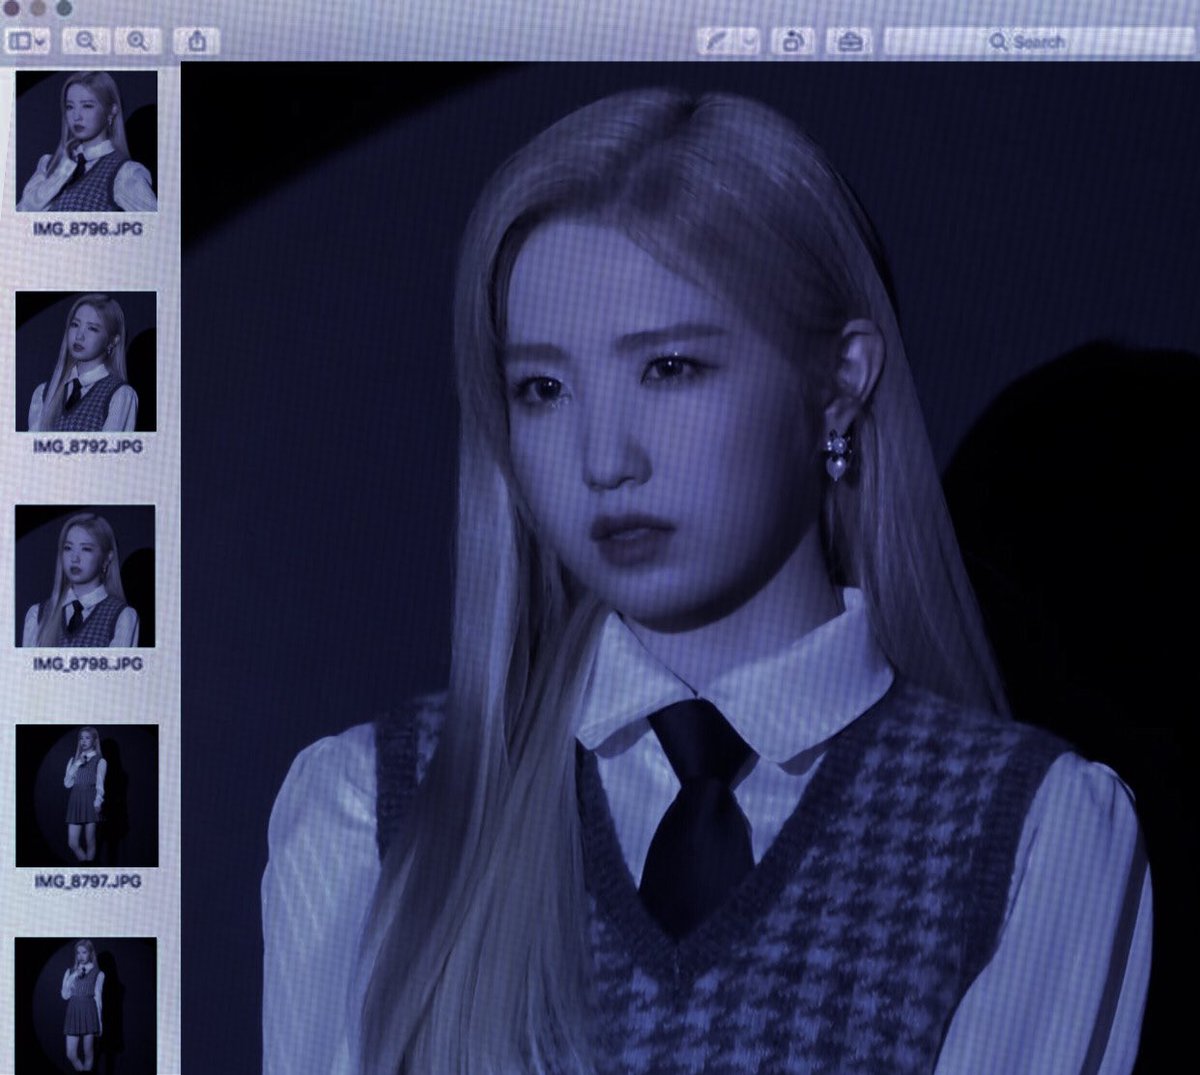Select the IMG_8797.JPG full-body thumbnail
Screen dimensions: 1200x1075
point(86,795)
